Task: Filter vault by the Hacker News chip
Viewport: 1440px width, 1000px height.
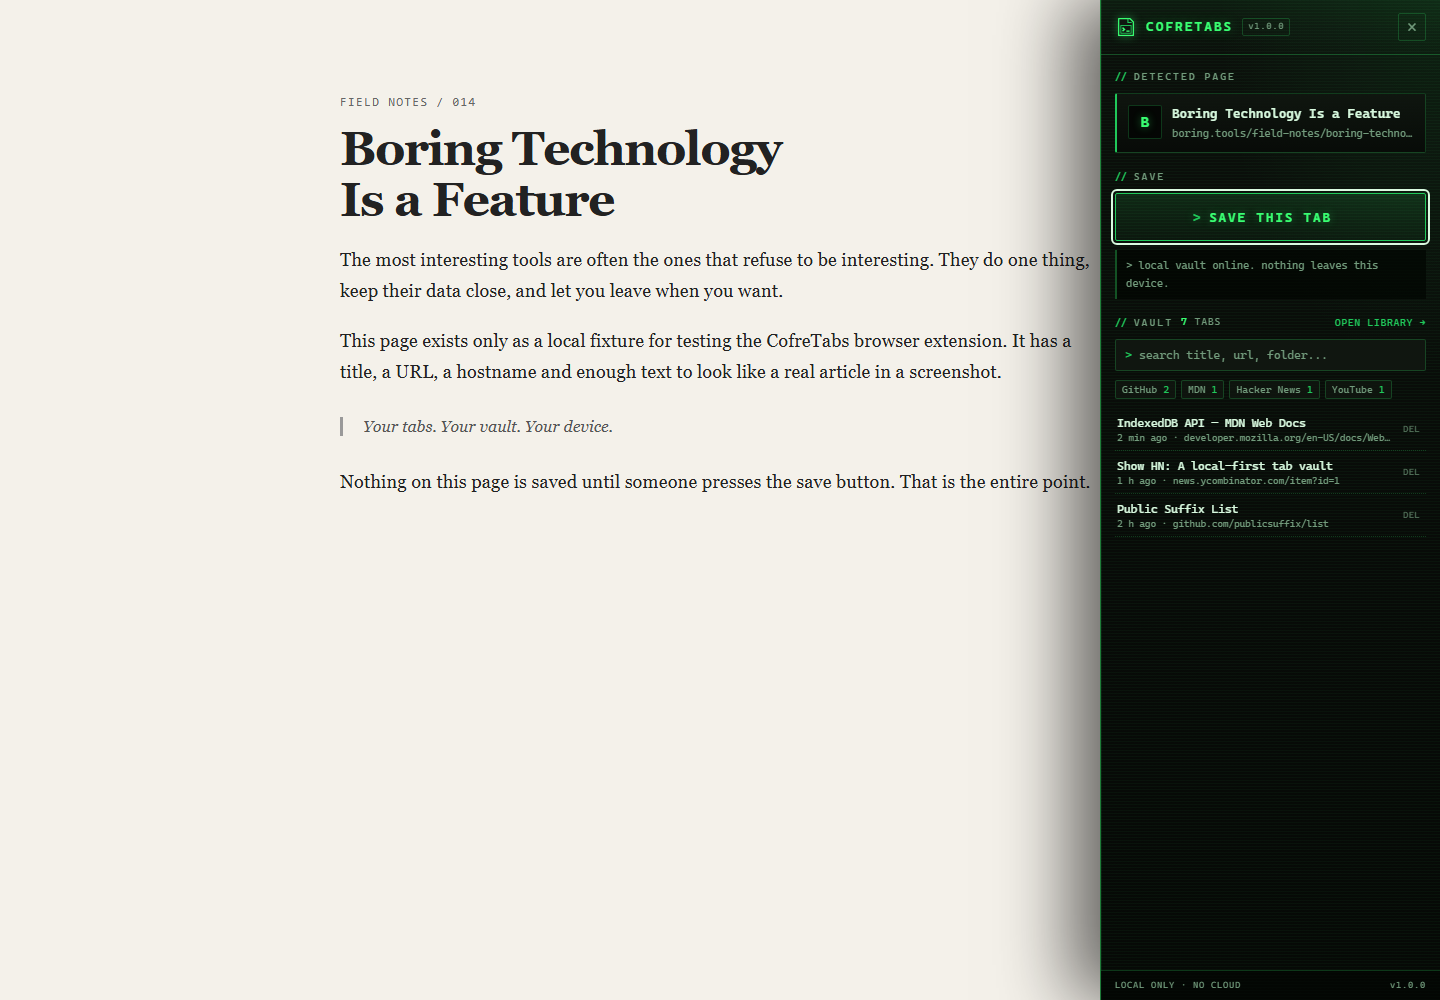Action: tap(1274, 390)
